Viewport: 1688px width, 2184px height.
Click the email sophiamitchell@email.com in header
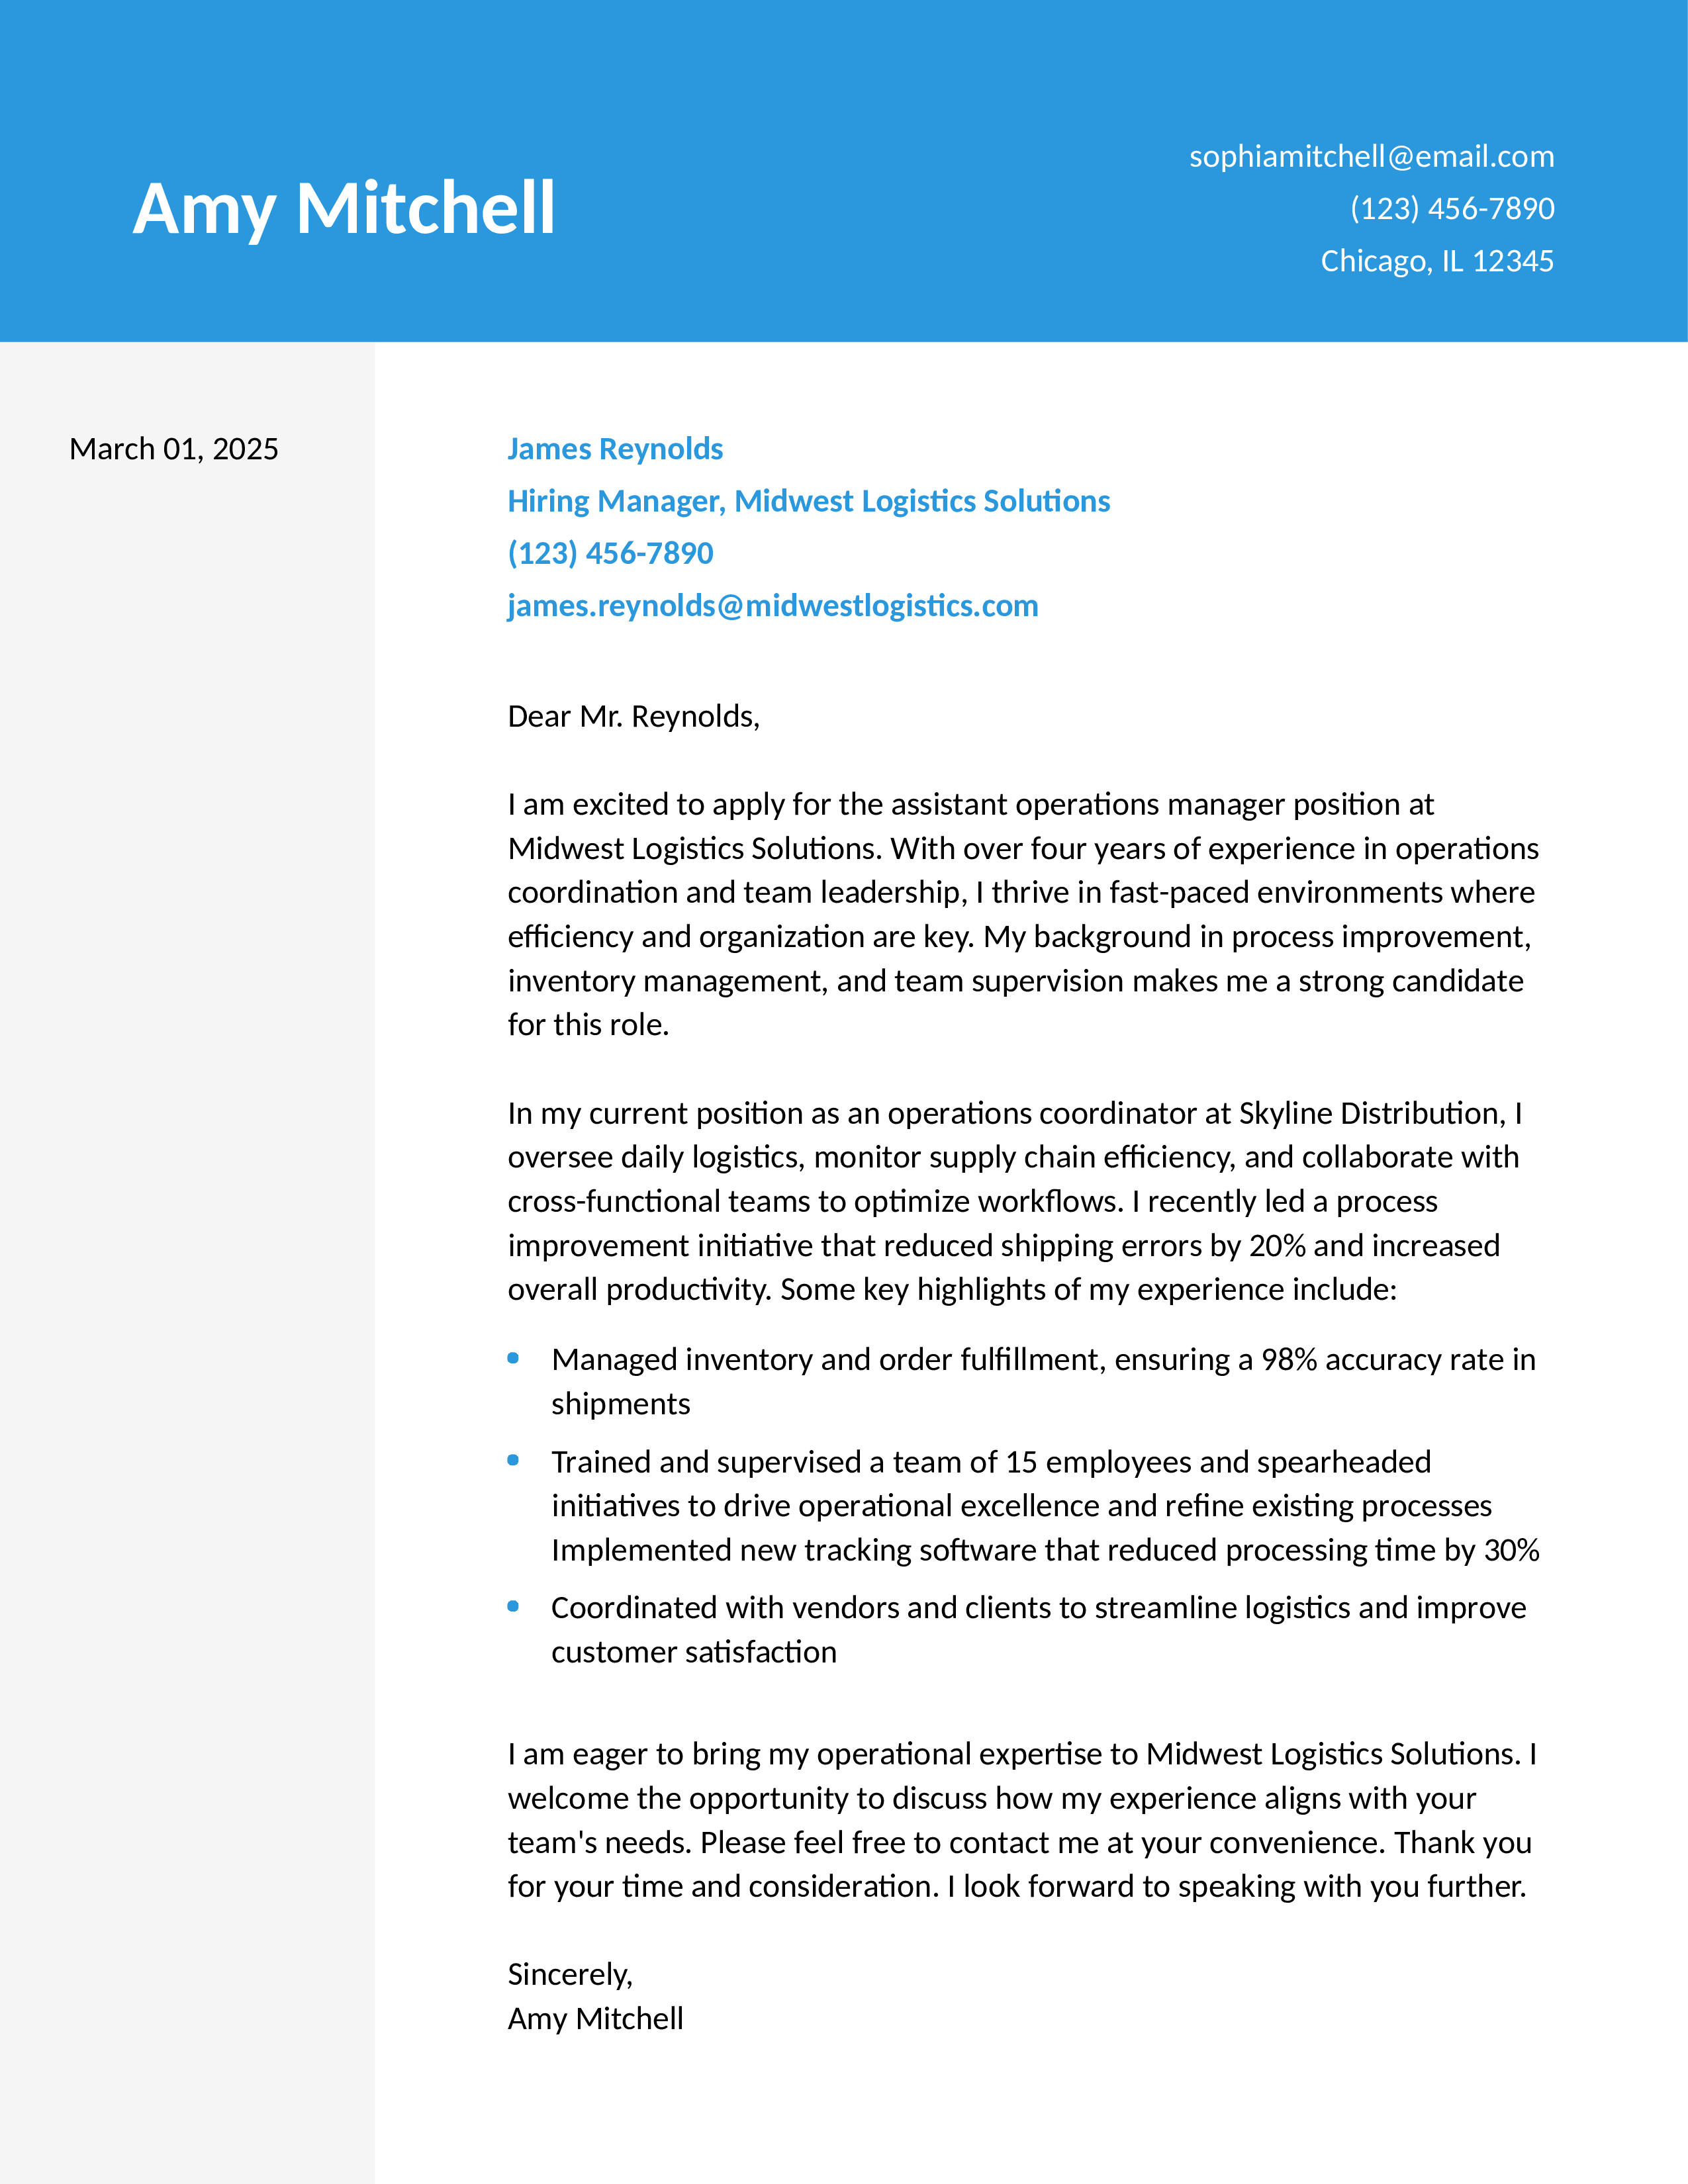(x=1371, y=156)
